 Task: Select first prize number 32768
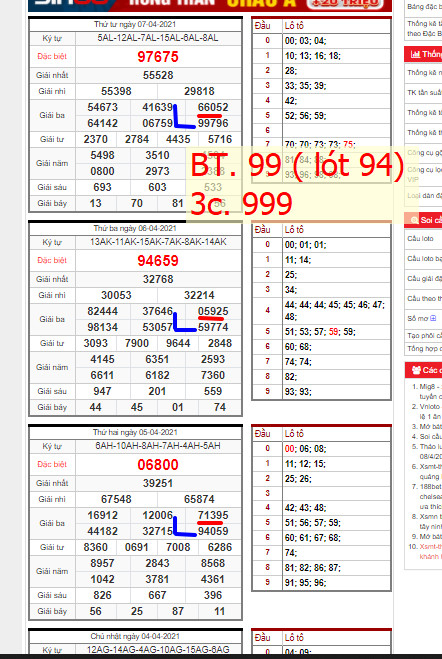(x=158, y=279)
